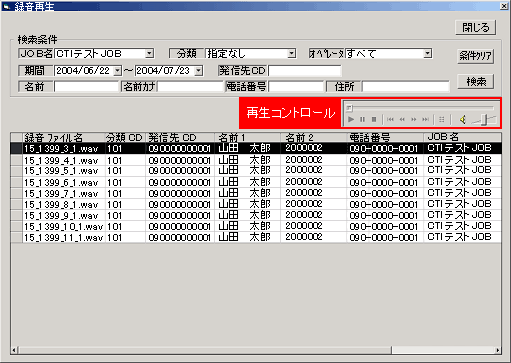This screenshot has height=363, width=511.
Task: Expand the start date 2004/06/22 picker
Action: [117, 71]
